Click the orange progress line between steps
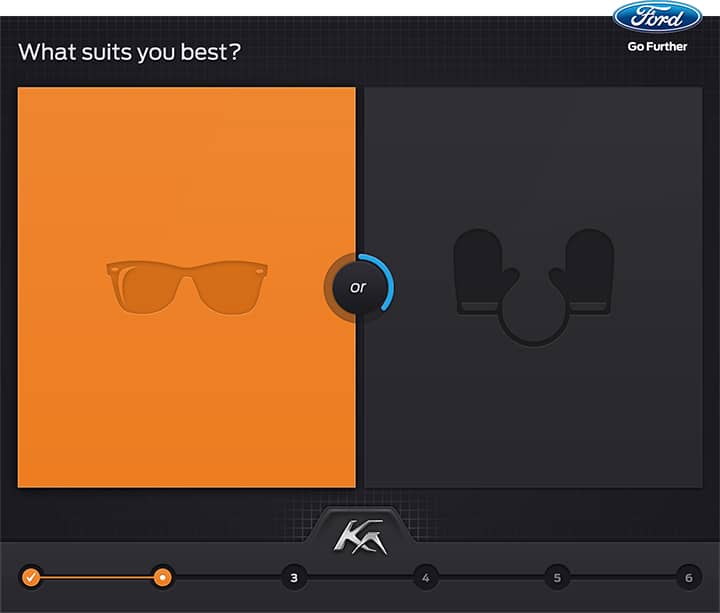 [x=97, y=577]
